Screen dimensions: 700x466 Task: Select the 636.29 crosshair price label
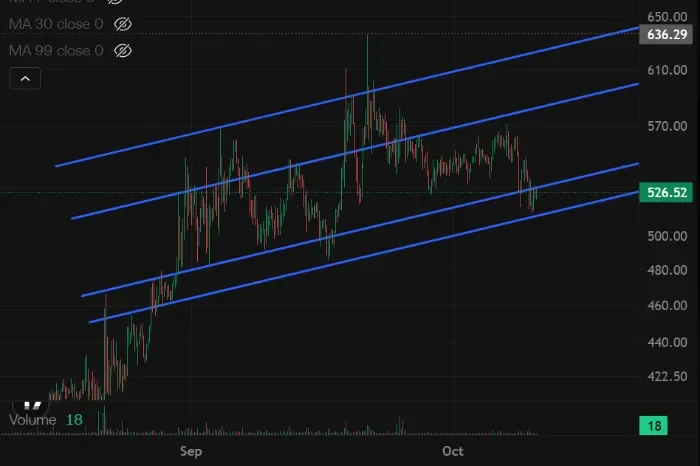coord(666,35)
